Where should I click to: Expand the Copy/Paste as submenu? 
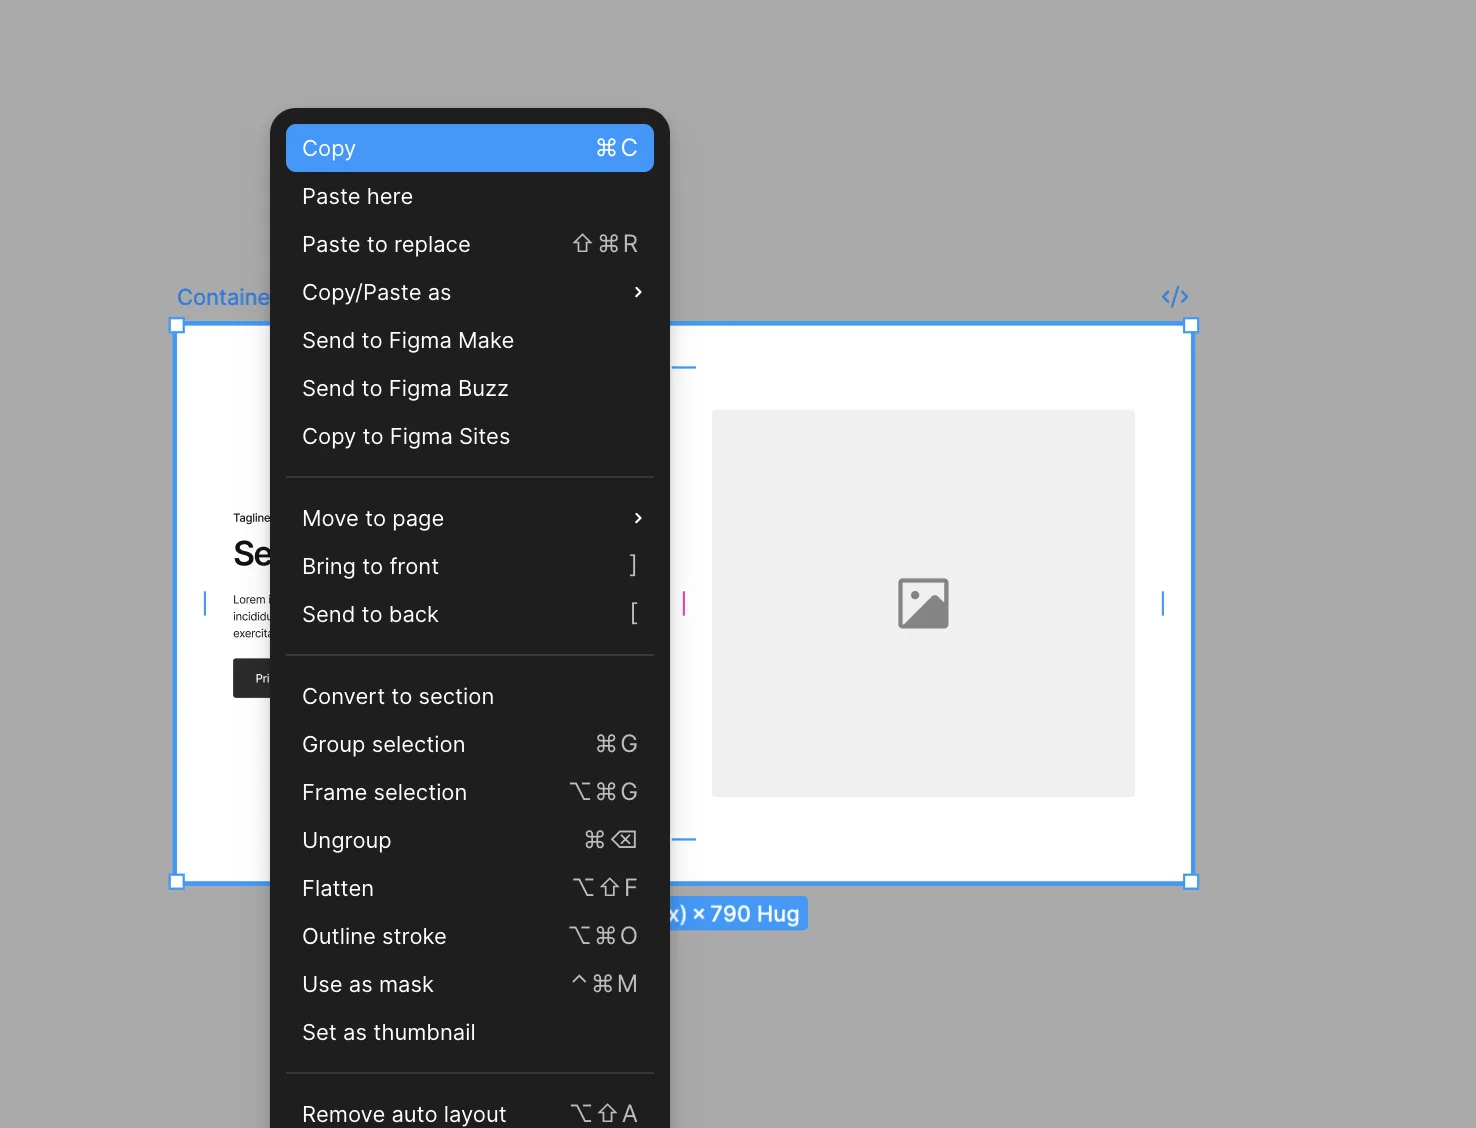pos(469,292)
